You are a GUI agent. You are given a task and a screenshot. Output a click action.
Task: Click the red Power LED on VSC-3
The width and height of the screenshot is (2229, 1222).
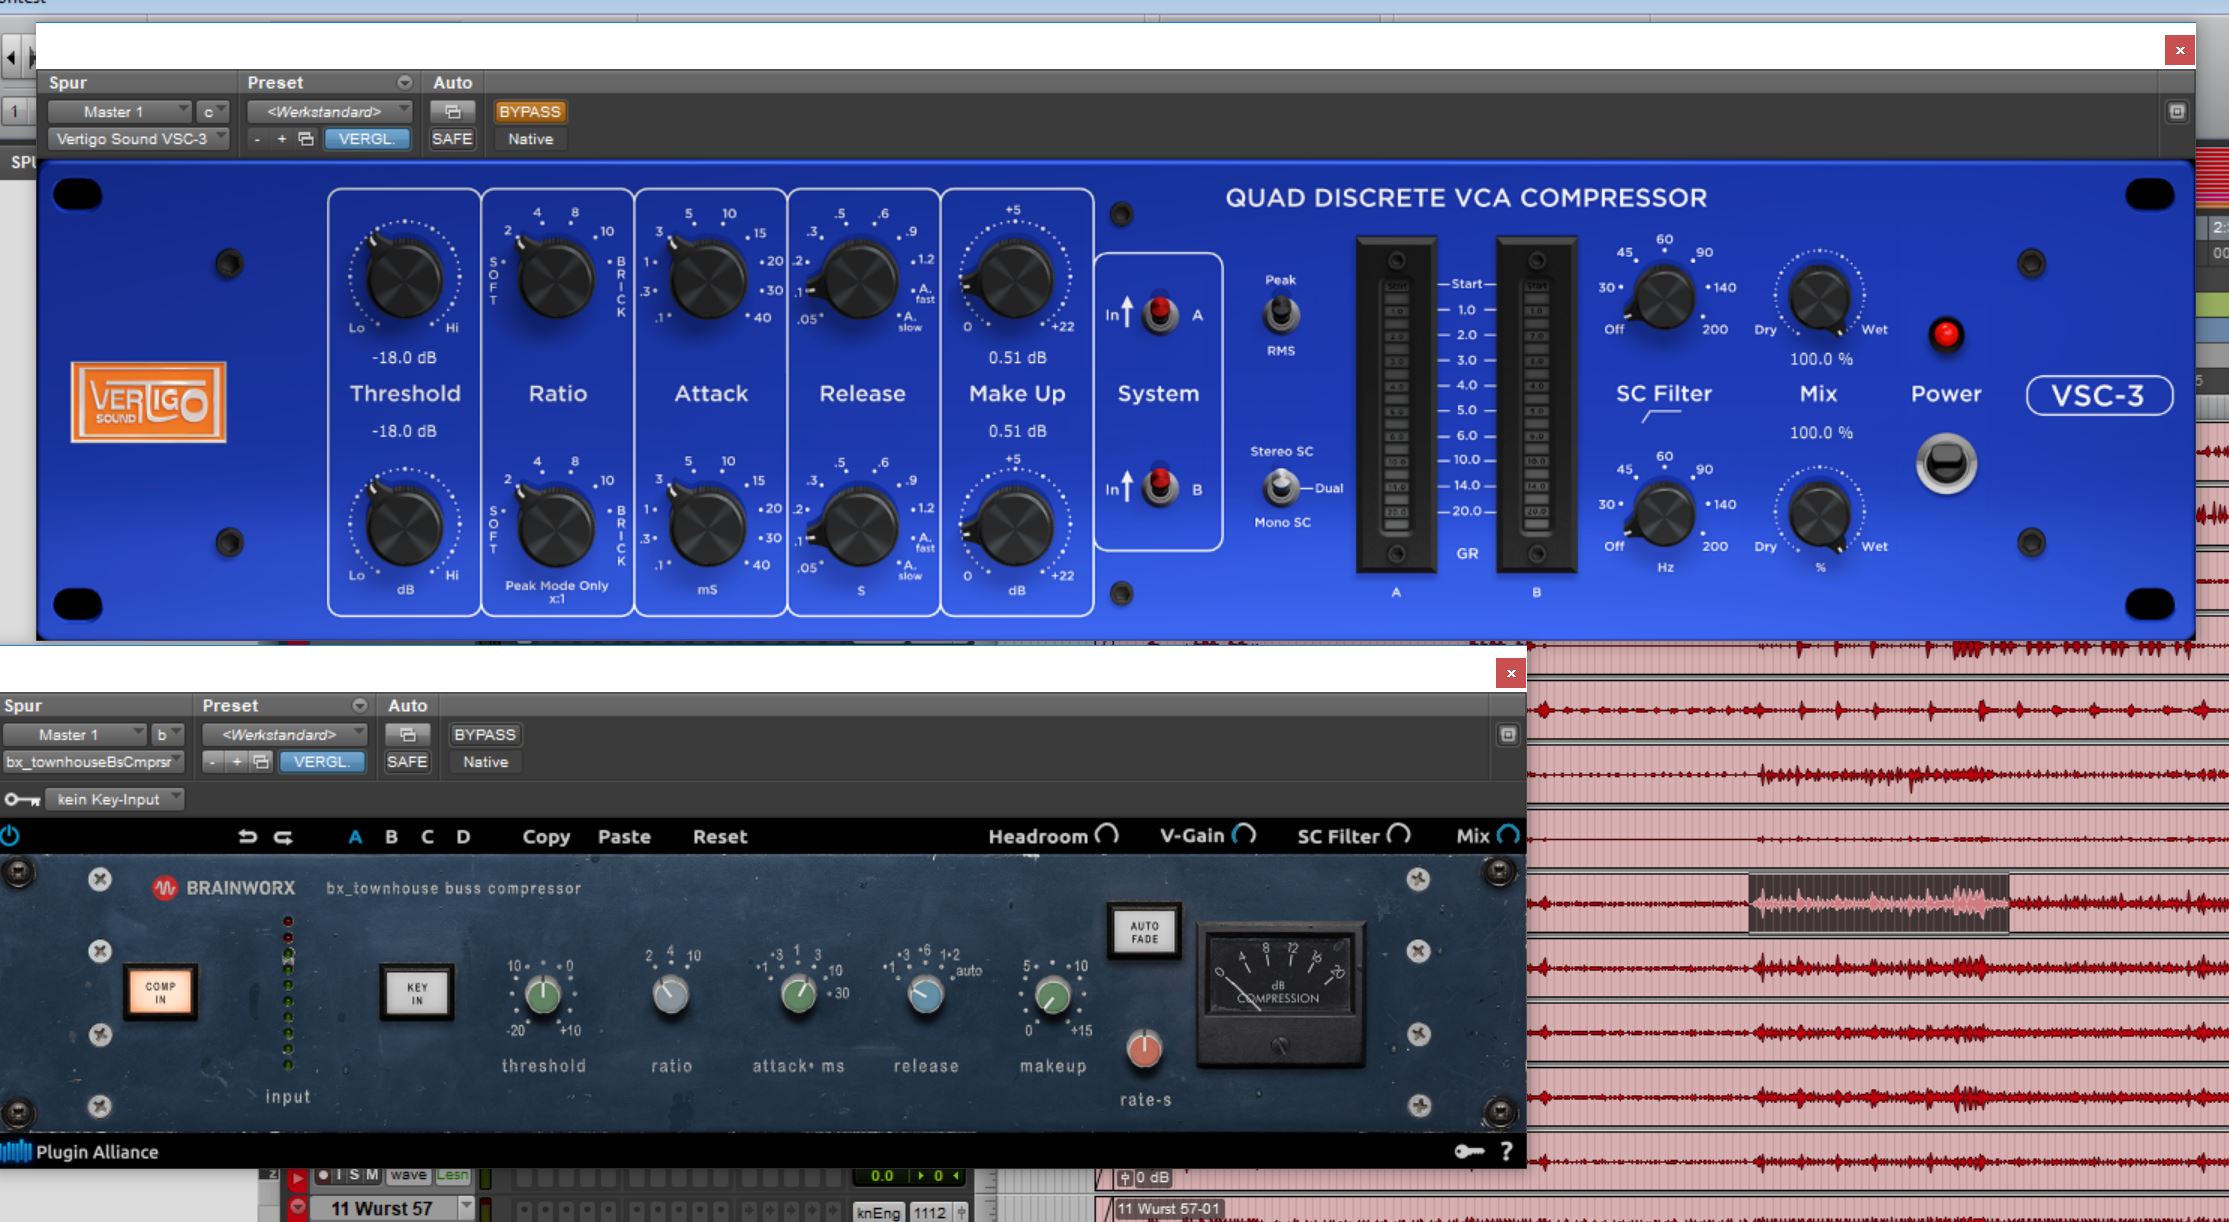(x=1945, y=334)
